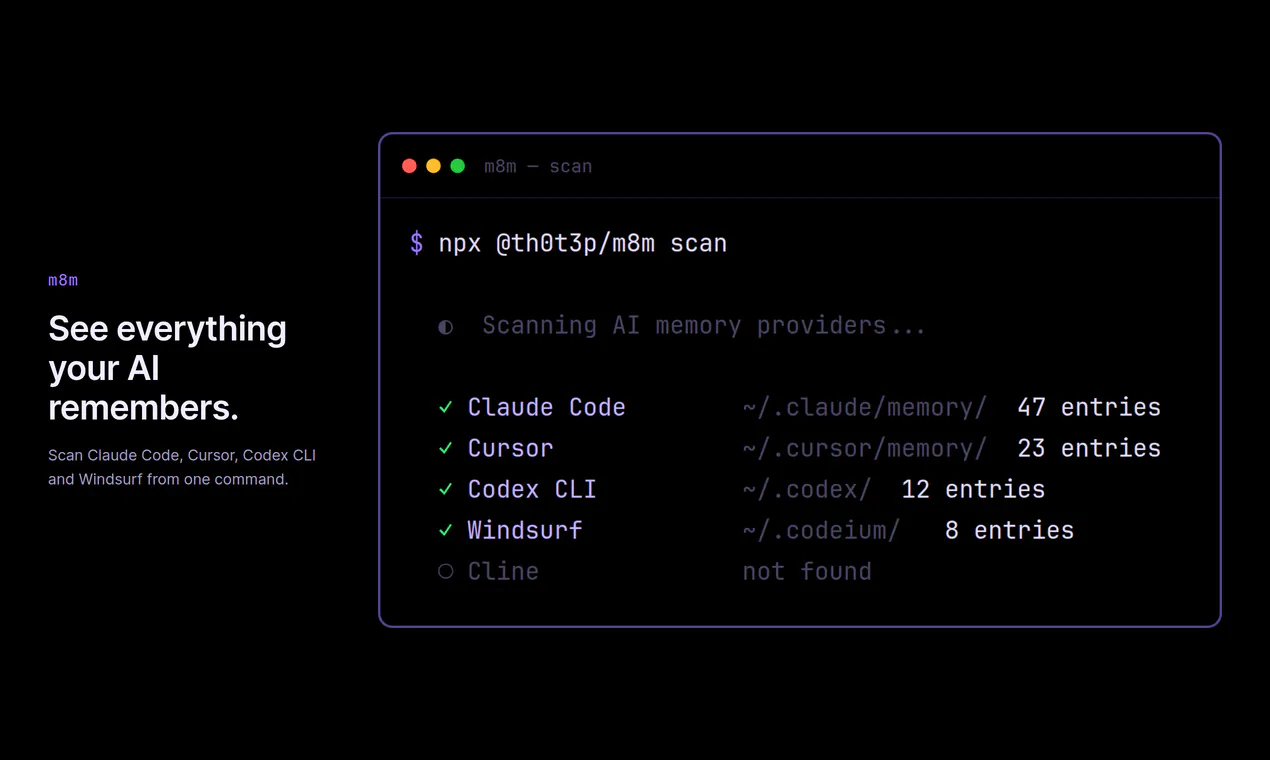1270x760 pixels.
Task: Click the subtitle starting "Scan Claude Code, Cursor"
Action: pyautogui.click(x=182, y=467)
